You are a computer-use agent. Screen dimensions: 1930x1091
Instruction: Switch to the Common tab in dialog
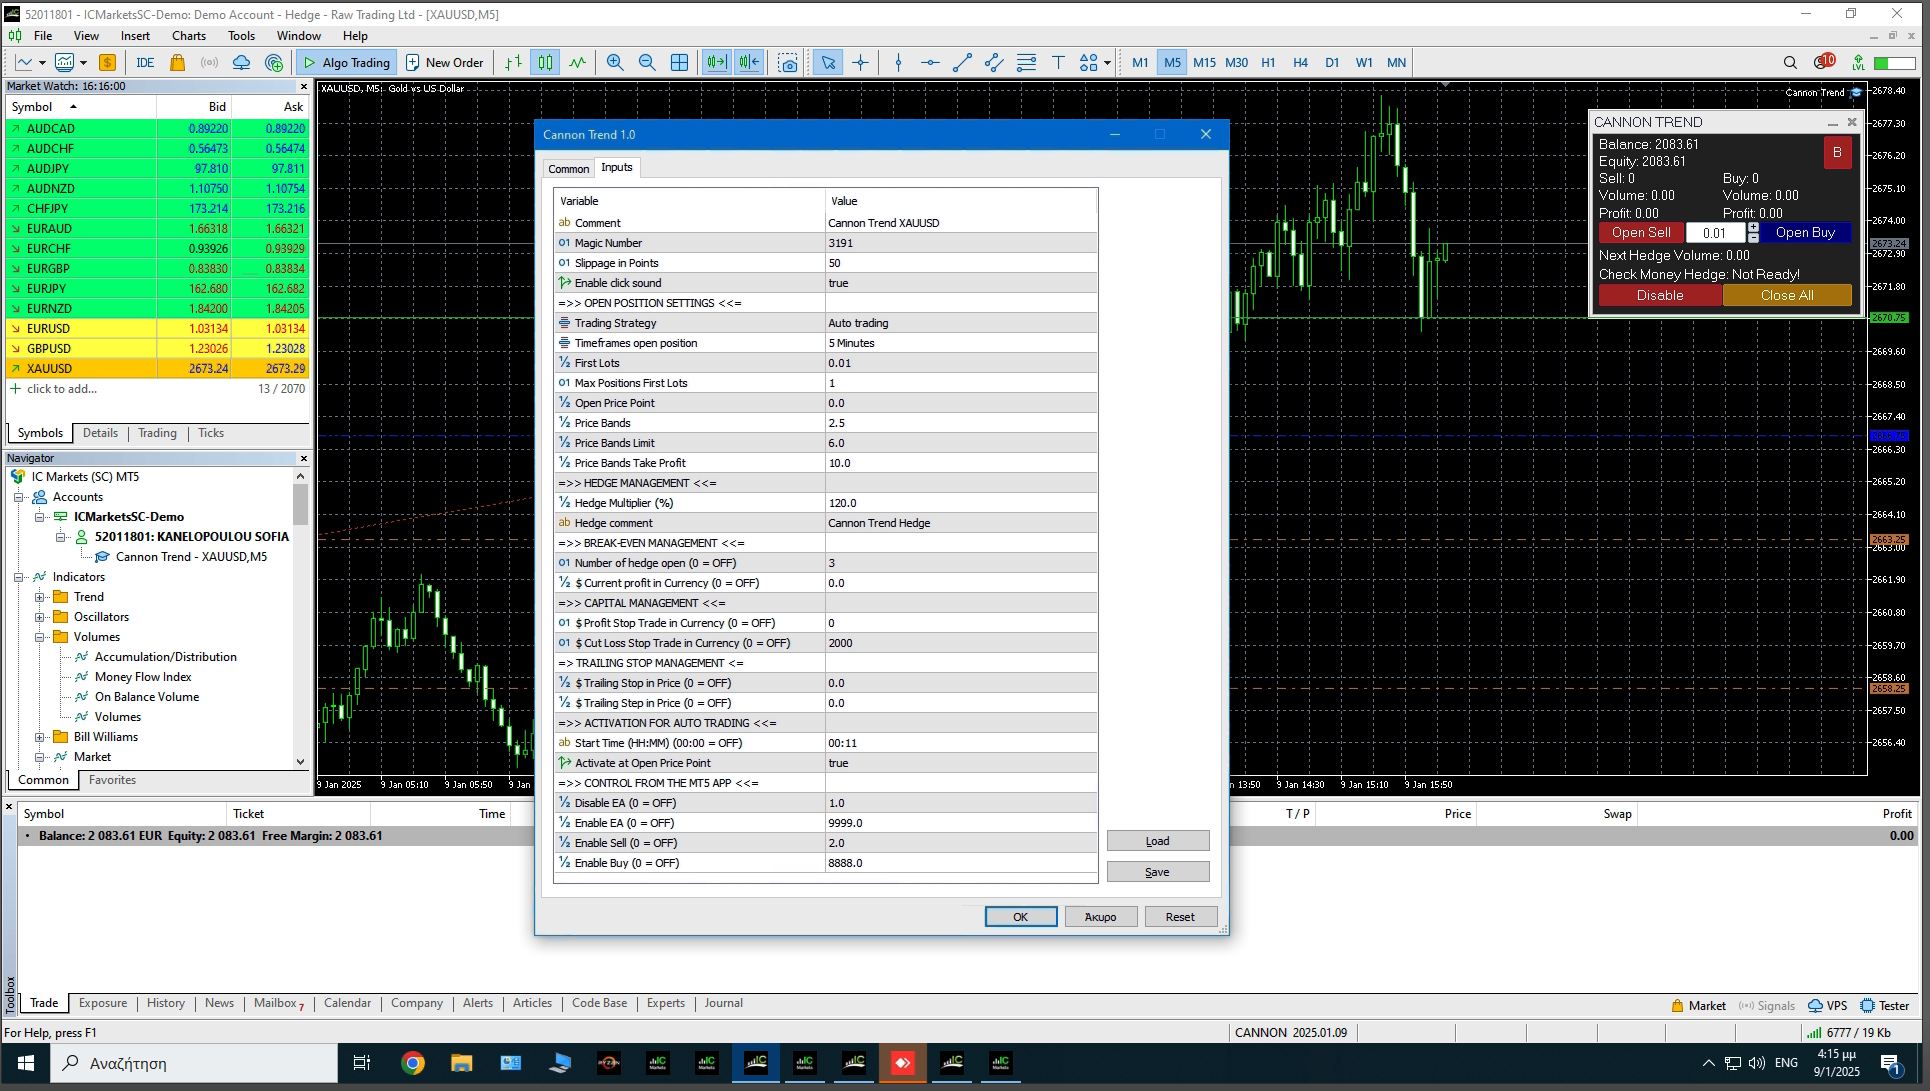point(568,169)
